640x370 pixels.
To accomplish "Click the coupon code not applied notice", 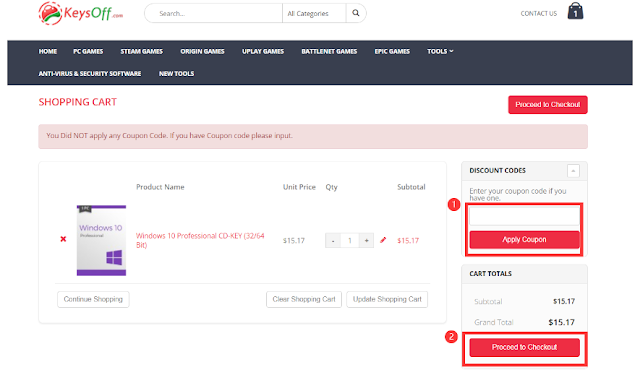I will 313,136.
